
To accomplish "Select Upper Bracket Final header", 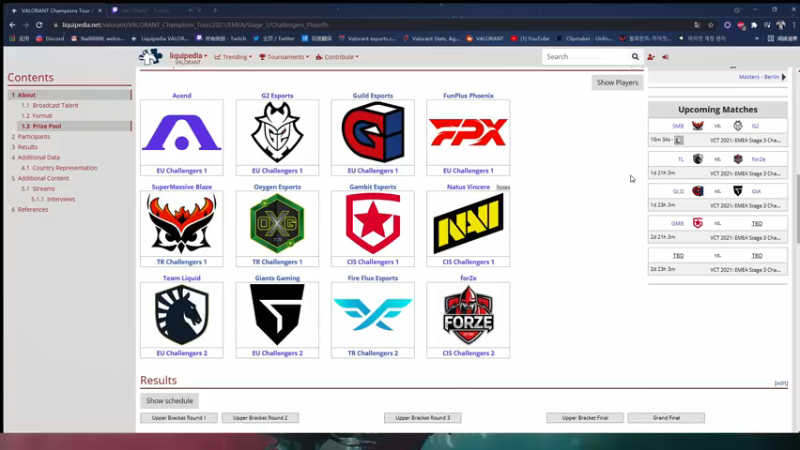I will pyautogui.click(x=585, y=417).
